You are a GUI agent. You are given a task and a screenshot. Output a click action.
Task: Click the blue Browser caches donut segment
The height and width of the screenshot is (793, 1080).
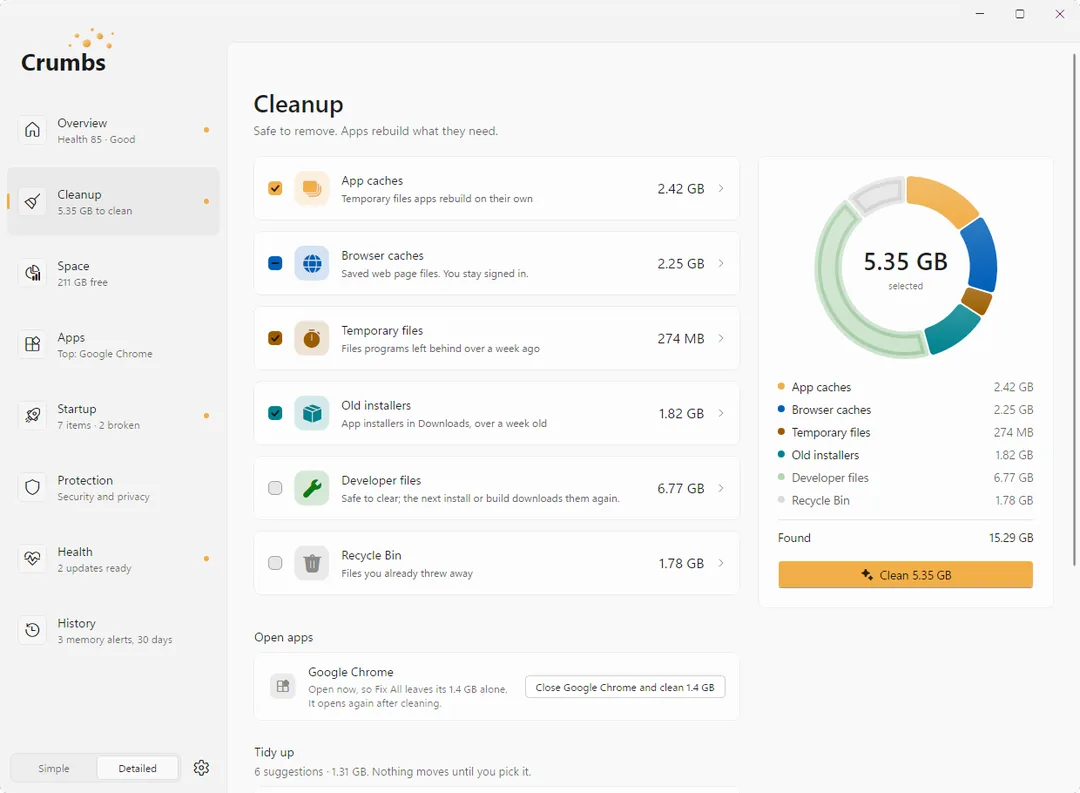point(981,255)
